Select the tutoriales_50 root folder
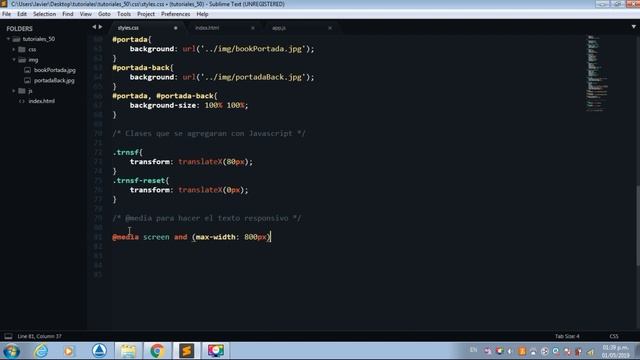This screenshot has height=360, width=640. pyautogui.click(x=39, y=39)
